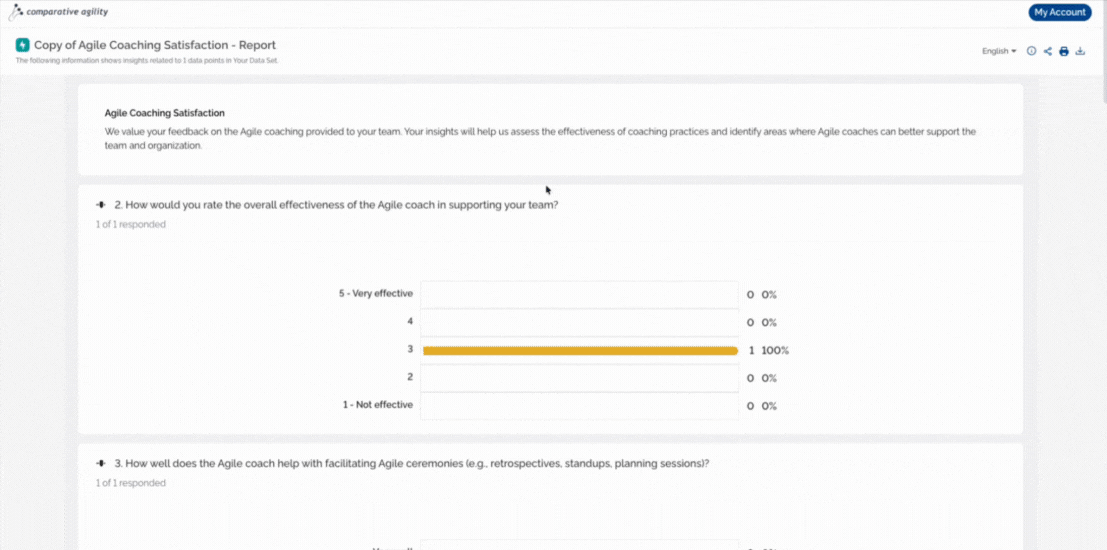Click the report title text
Image resolution: width=1107 pixels, height=550 pixels.
pyautogui.click(x=155, y=44)
